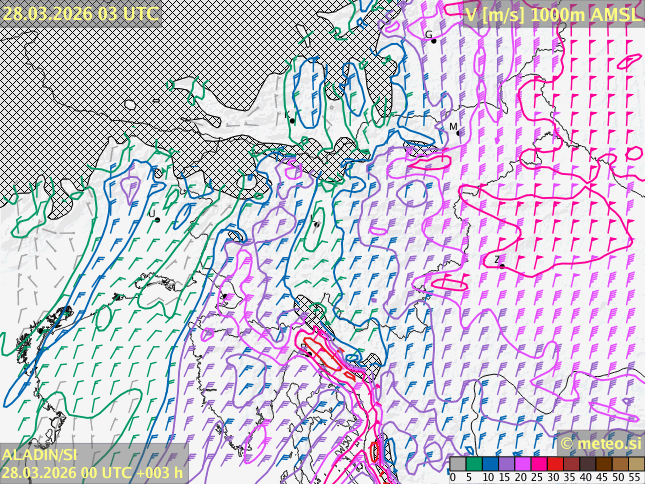Pick the green 5 m/s legend swatch

pos(473,464)
